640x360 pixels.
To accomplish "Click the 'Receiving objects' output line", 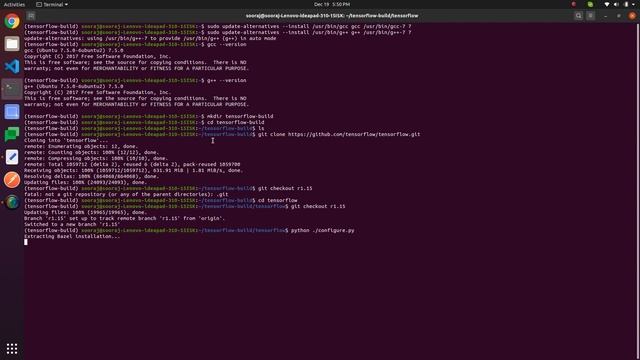I will (x=133, y=170).
